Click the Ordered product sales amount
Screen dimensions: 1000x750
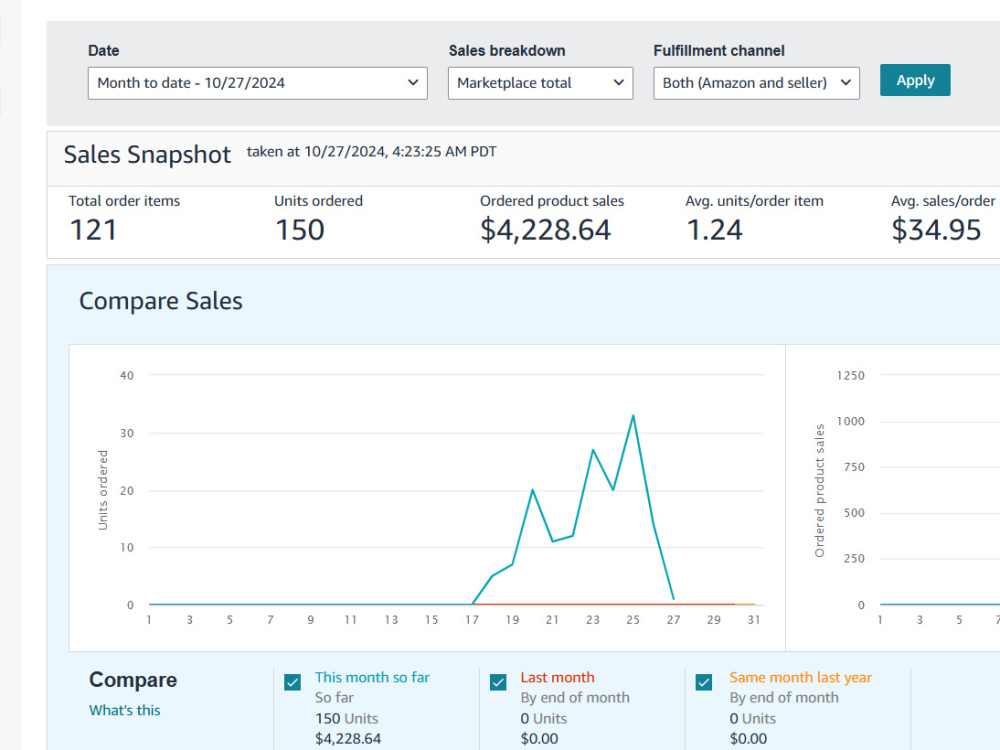[545, 230]
